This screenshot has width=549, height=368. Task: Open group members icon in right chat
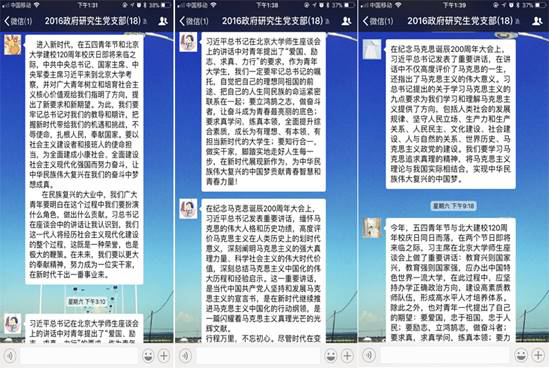(x=537, y=21)
